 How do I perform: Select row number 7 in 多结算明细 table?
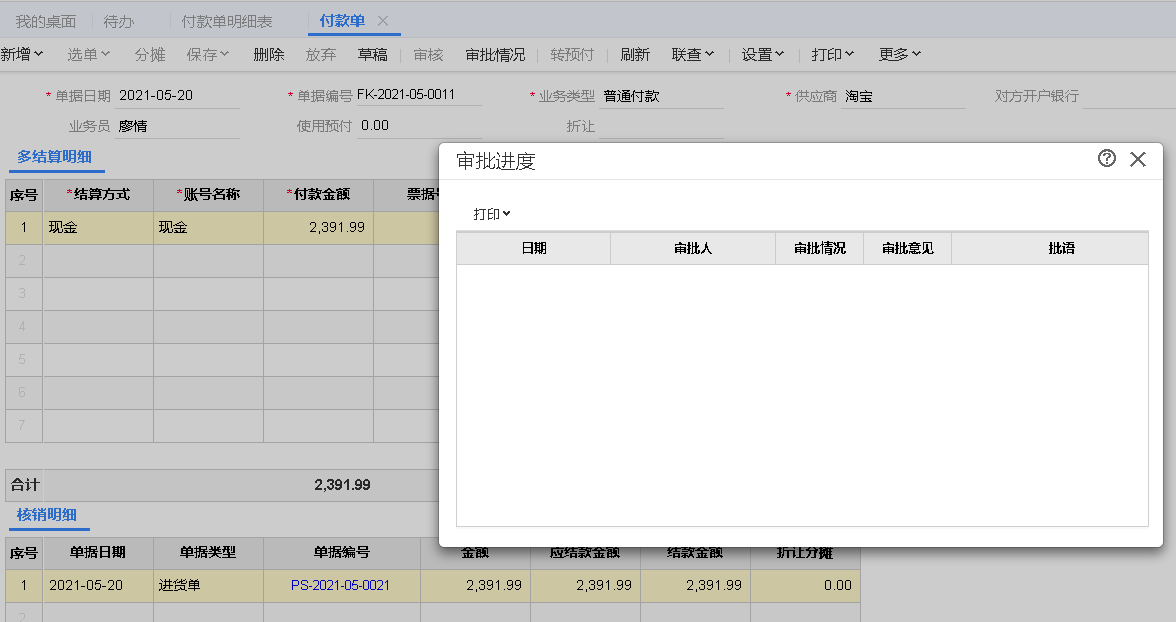pos(22,425)
